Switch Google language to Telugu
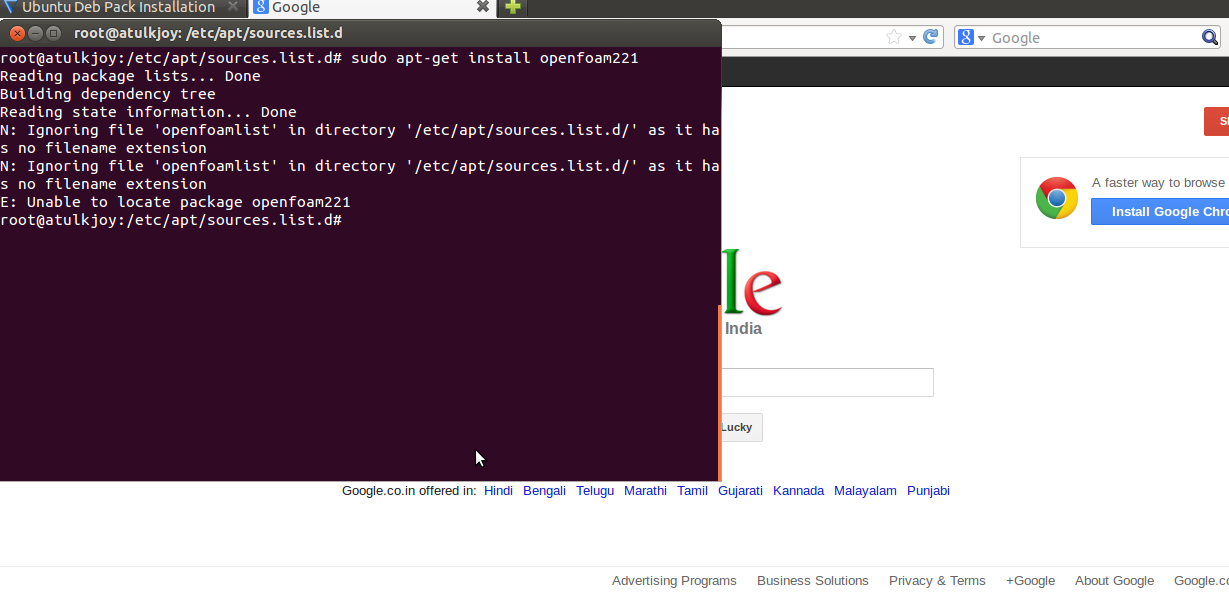Viewport: 1229px width, 597px height. pyautogui.click(x=595, y=491)
